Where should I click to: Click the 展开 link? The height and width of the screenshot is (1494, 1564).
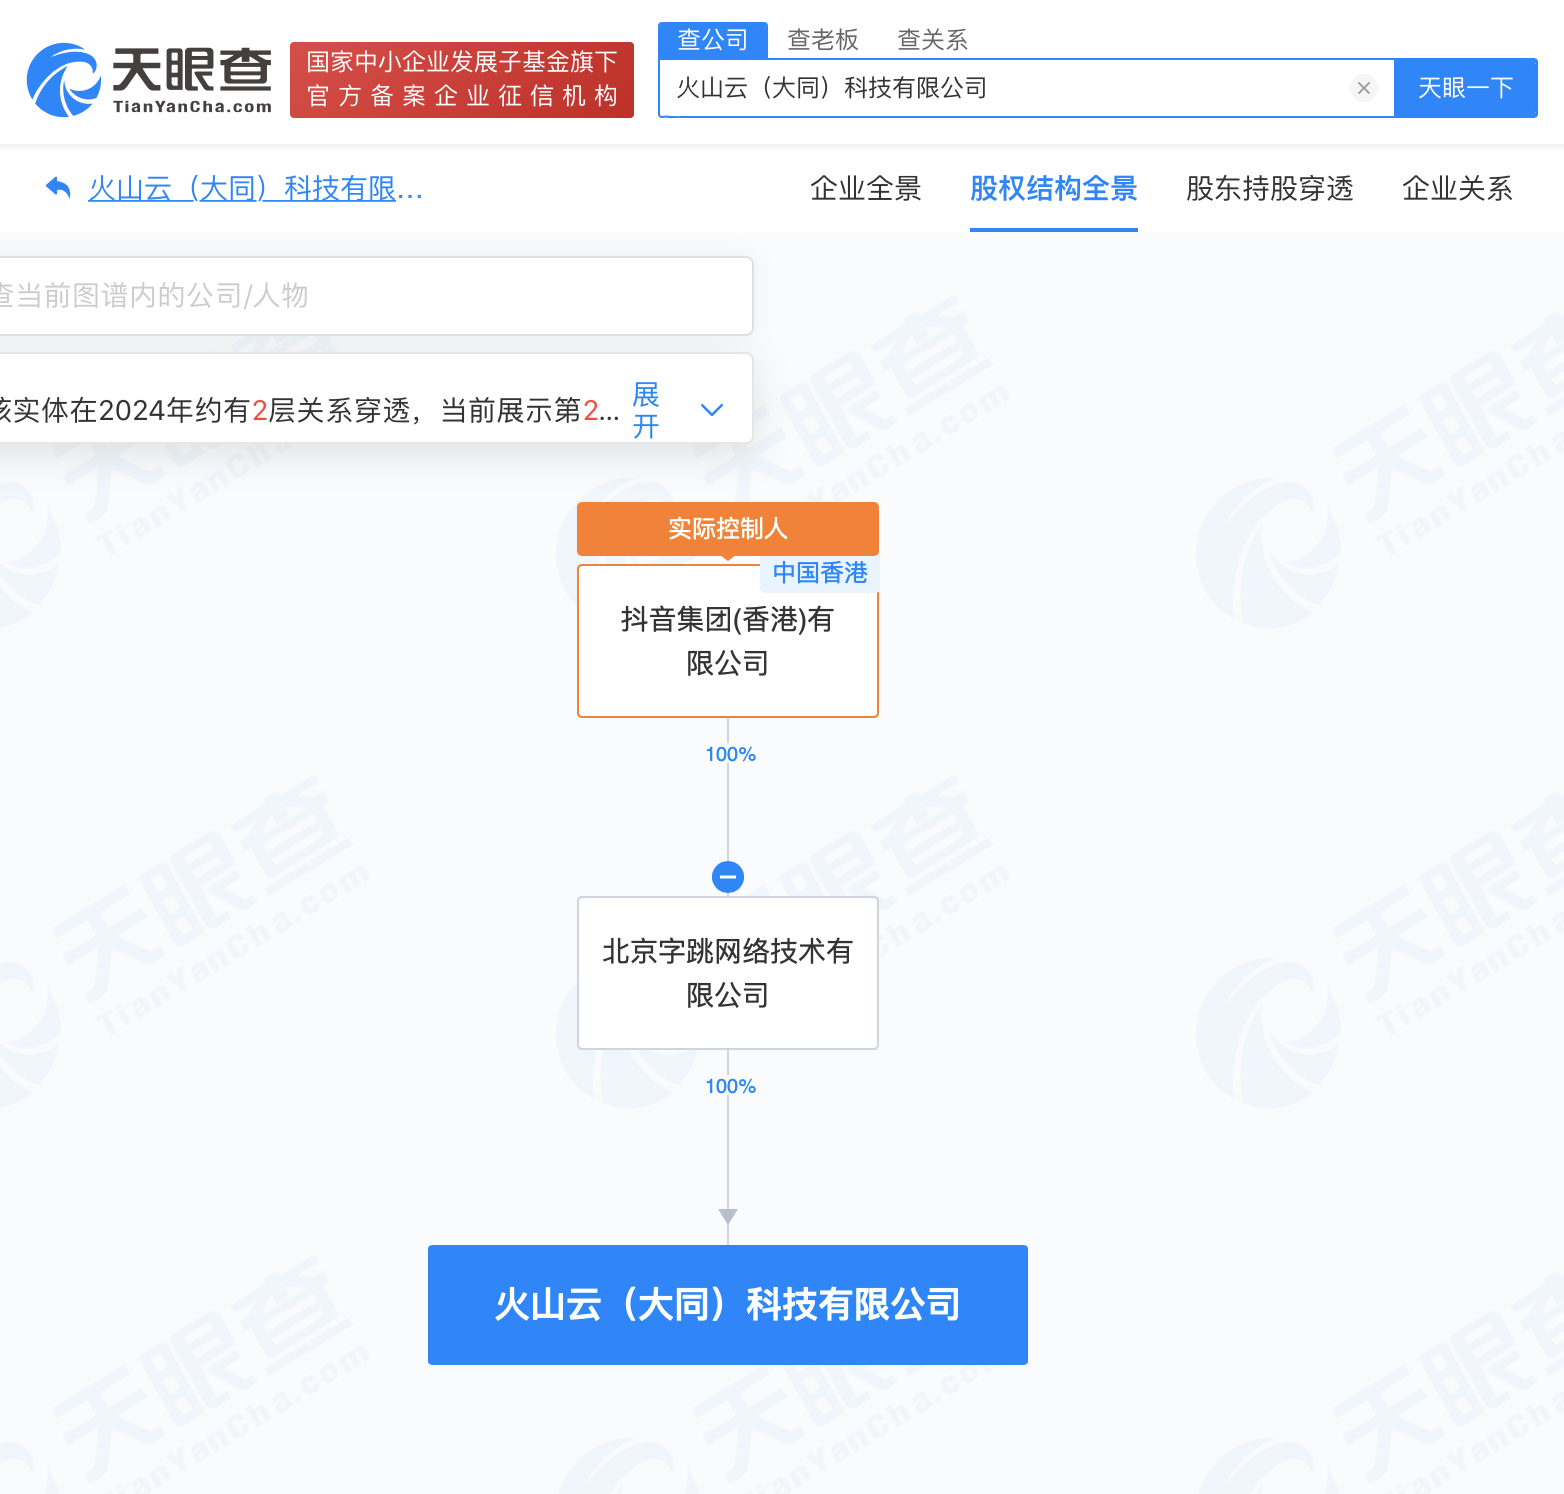pyautogui.click(x=646, y=410)
